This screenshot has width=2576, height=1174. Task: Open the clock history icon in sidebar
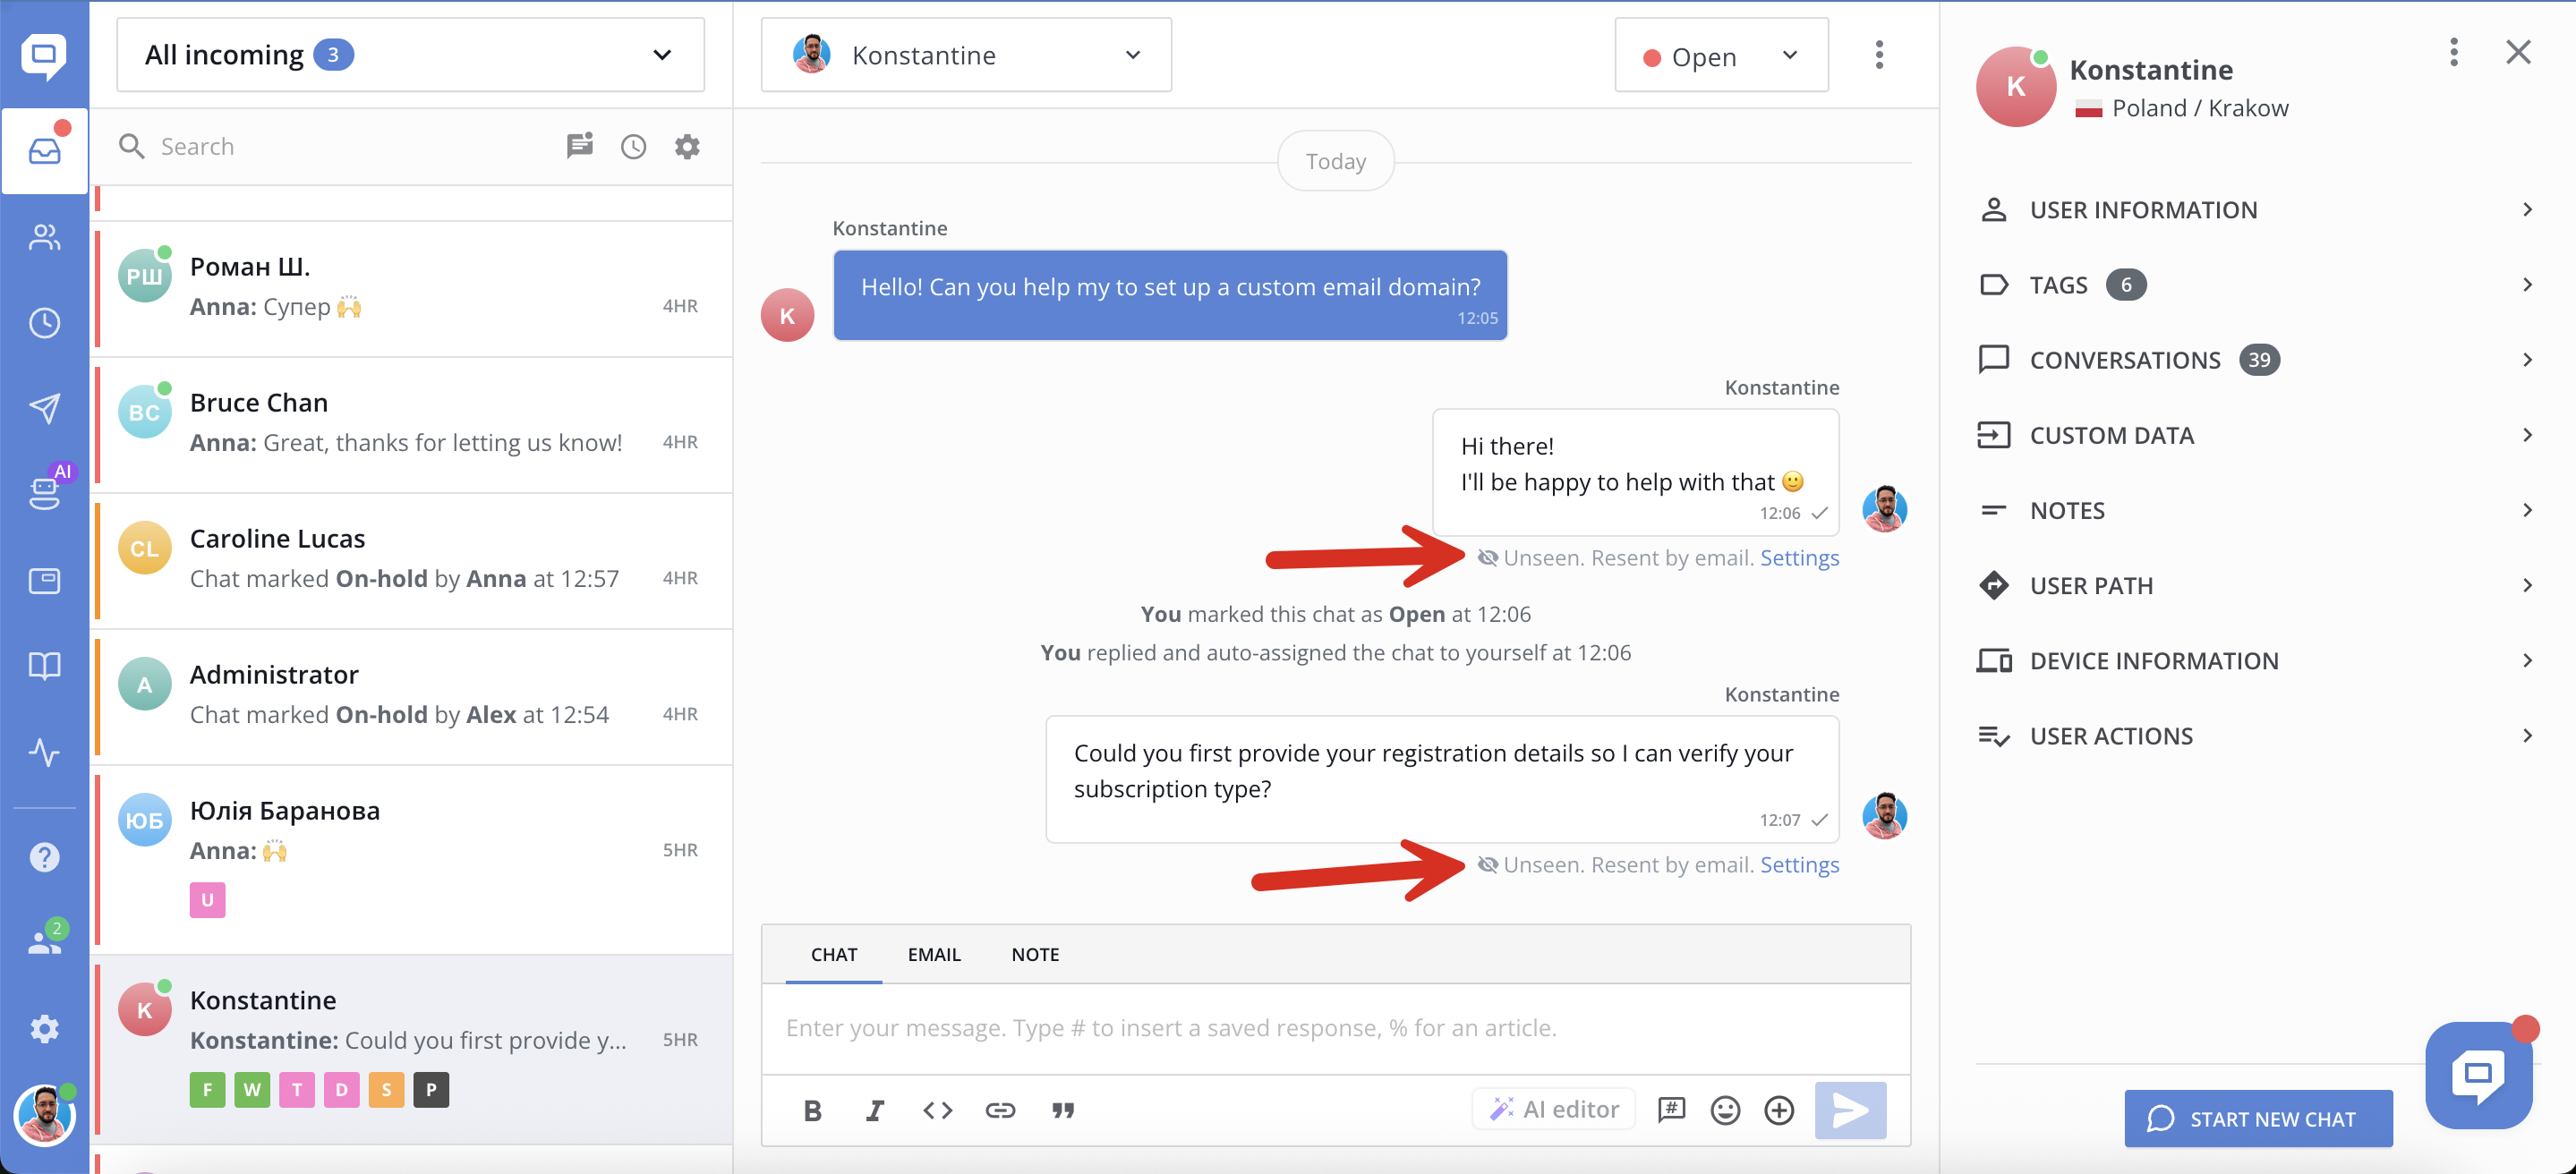click(x=45, y=323)
